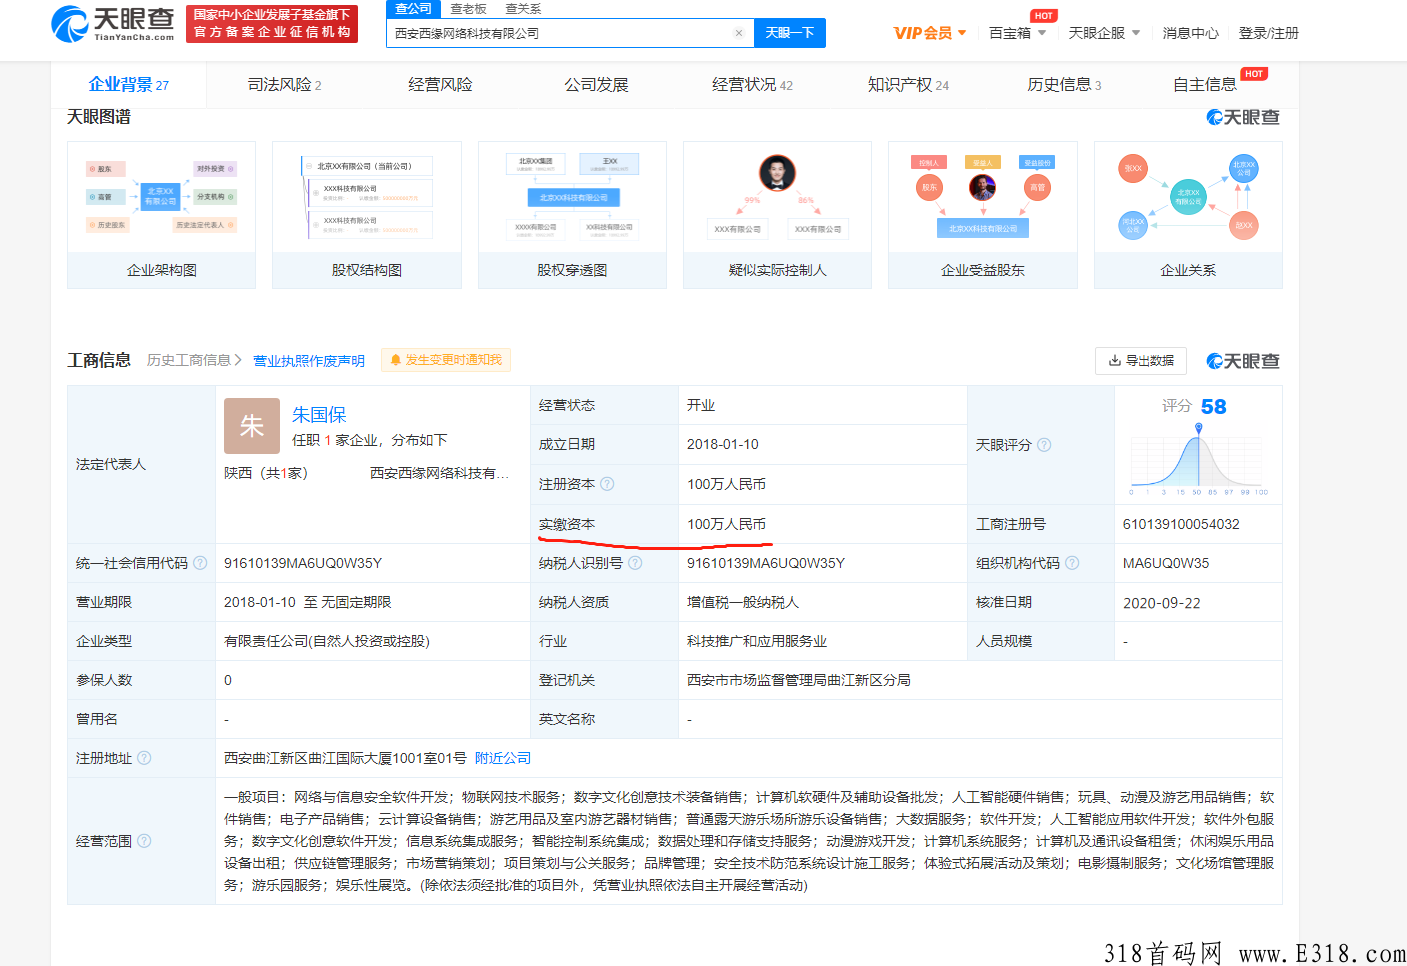The width and height of the screenshot is (1407, 966).
Task: Click the 朱 avatar icon
Action: click(x=252, y=426)
